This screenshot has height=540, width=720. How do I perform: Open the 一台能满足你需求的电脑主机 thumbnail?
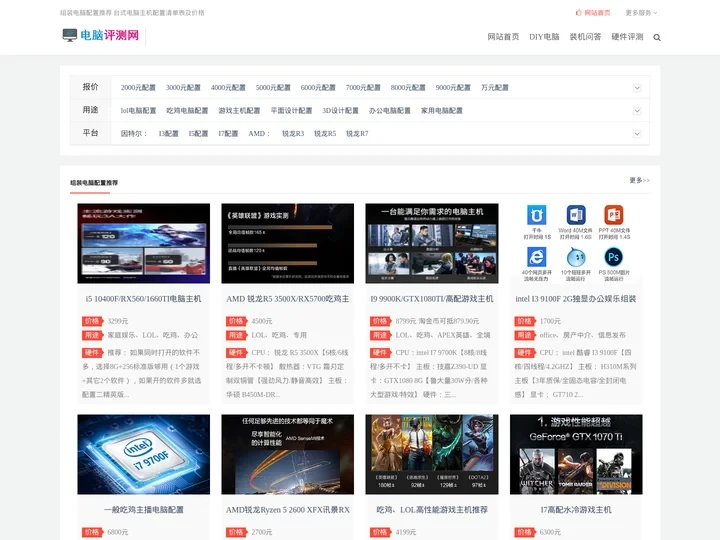432,243
